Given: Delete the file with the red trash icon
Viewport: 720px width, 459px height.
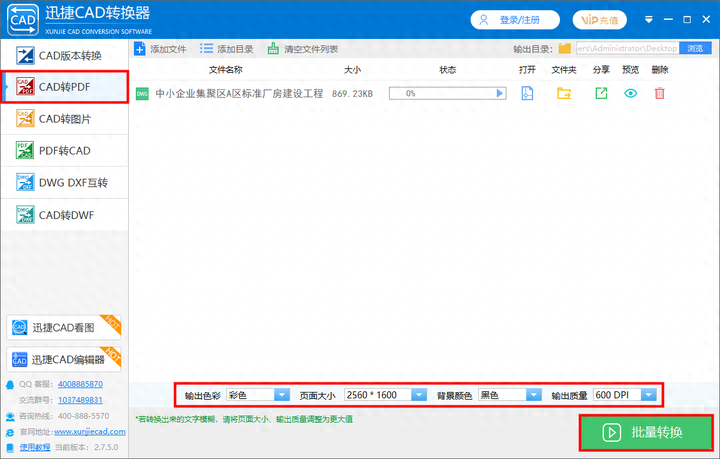Looking at the screenshot, I should 659,93.
